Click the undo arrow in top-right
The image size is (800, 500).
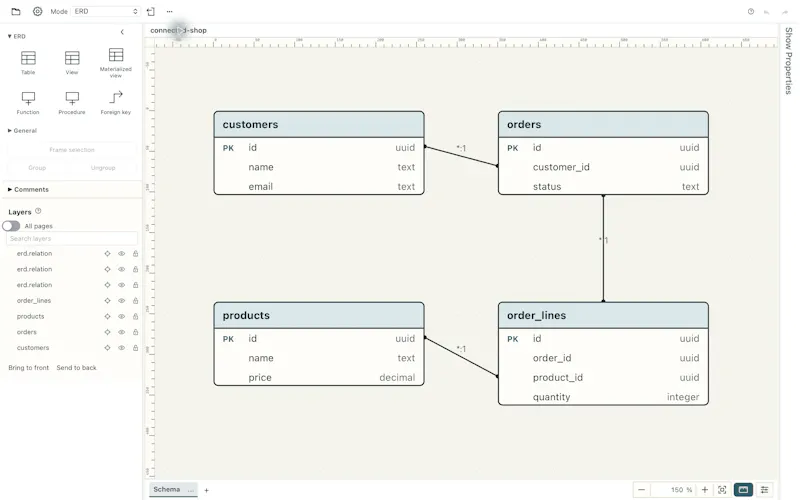pyautogui.click(x=766, y=12)
